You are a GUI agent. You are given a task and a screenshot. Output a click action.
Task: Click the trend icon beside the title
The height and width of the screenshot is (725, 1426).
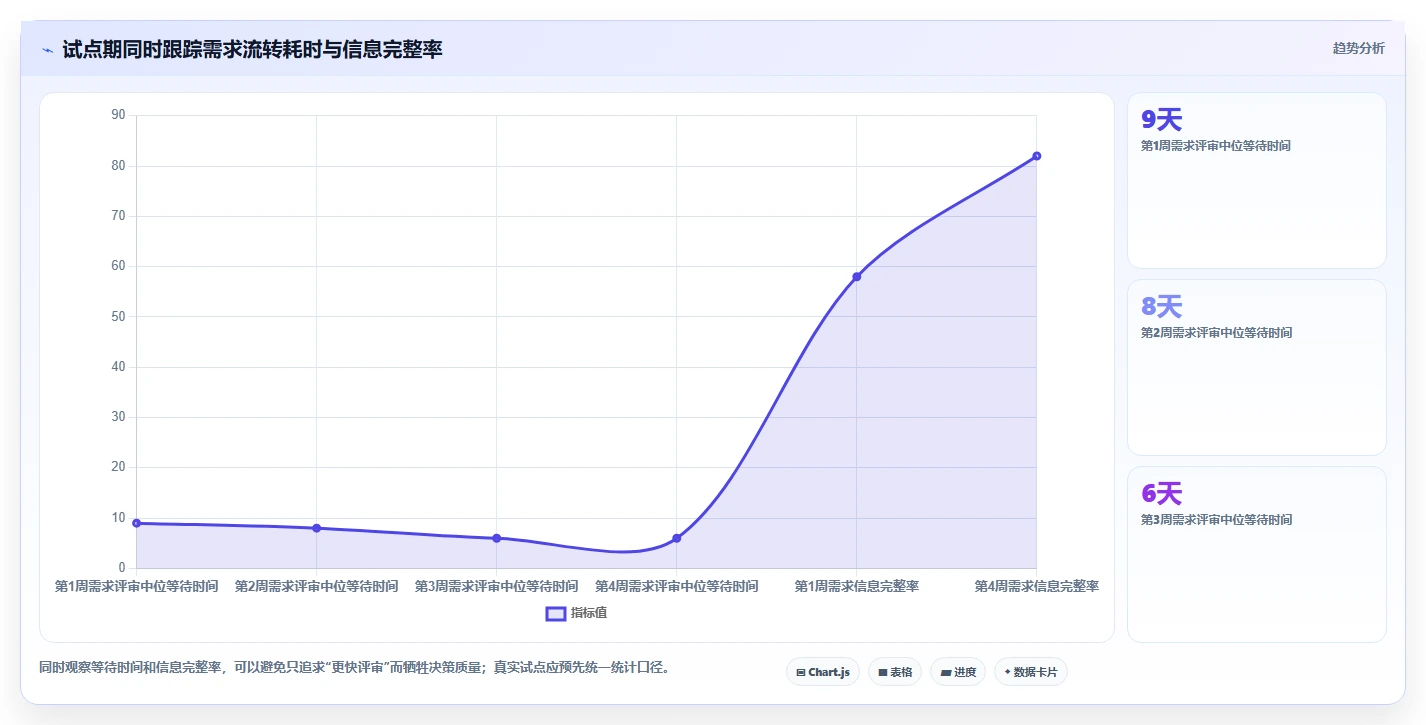pyautogui.click(x=47, y=50)
